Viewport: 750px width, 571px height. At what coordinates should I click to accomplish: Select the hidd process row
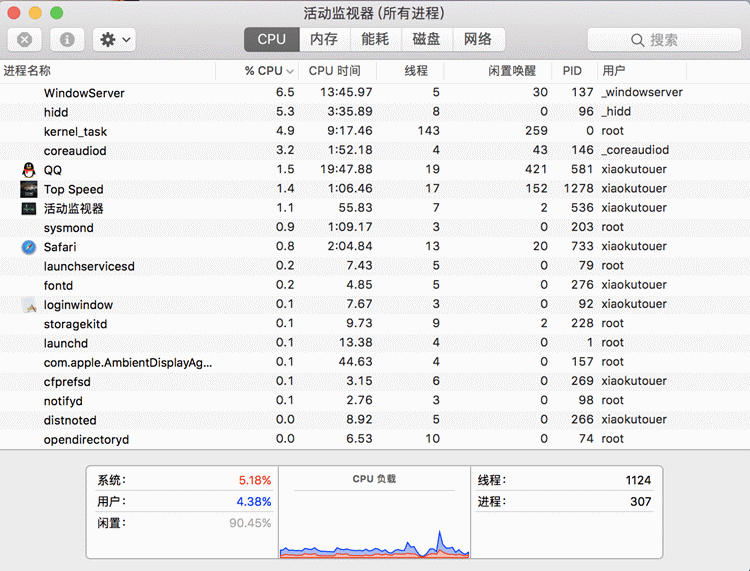click(x=375, y=112)
